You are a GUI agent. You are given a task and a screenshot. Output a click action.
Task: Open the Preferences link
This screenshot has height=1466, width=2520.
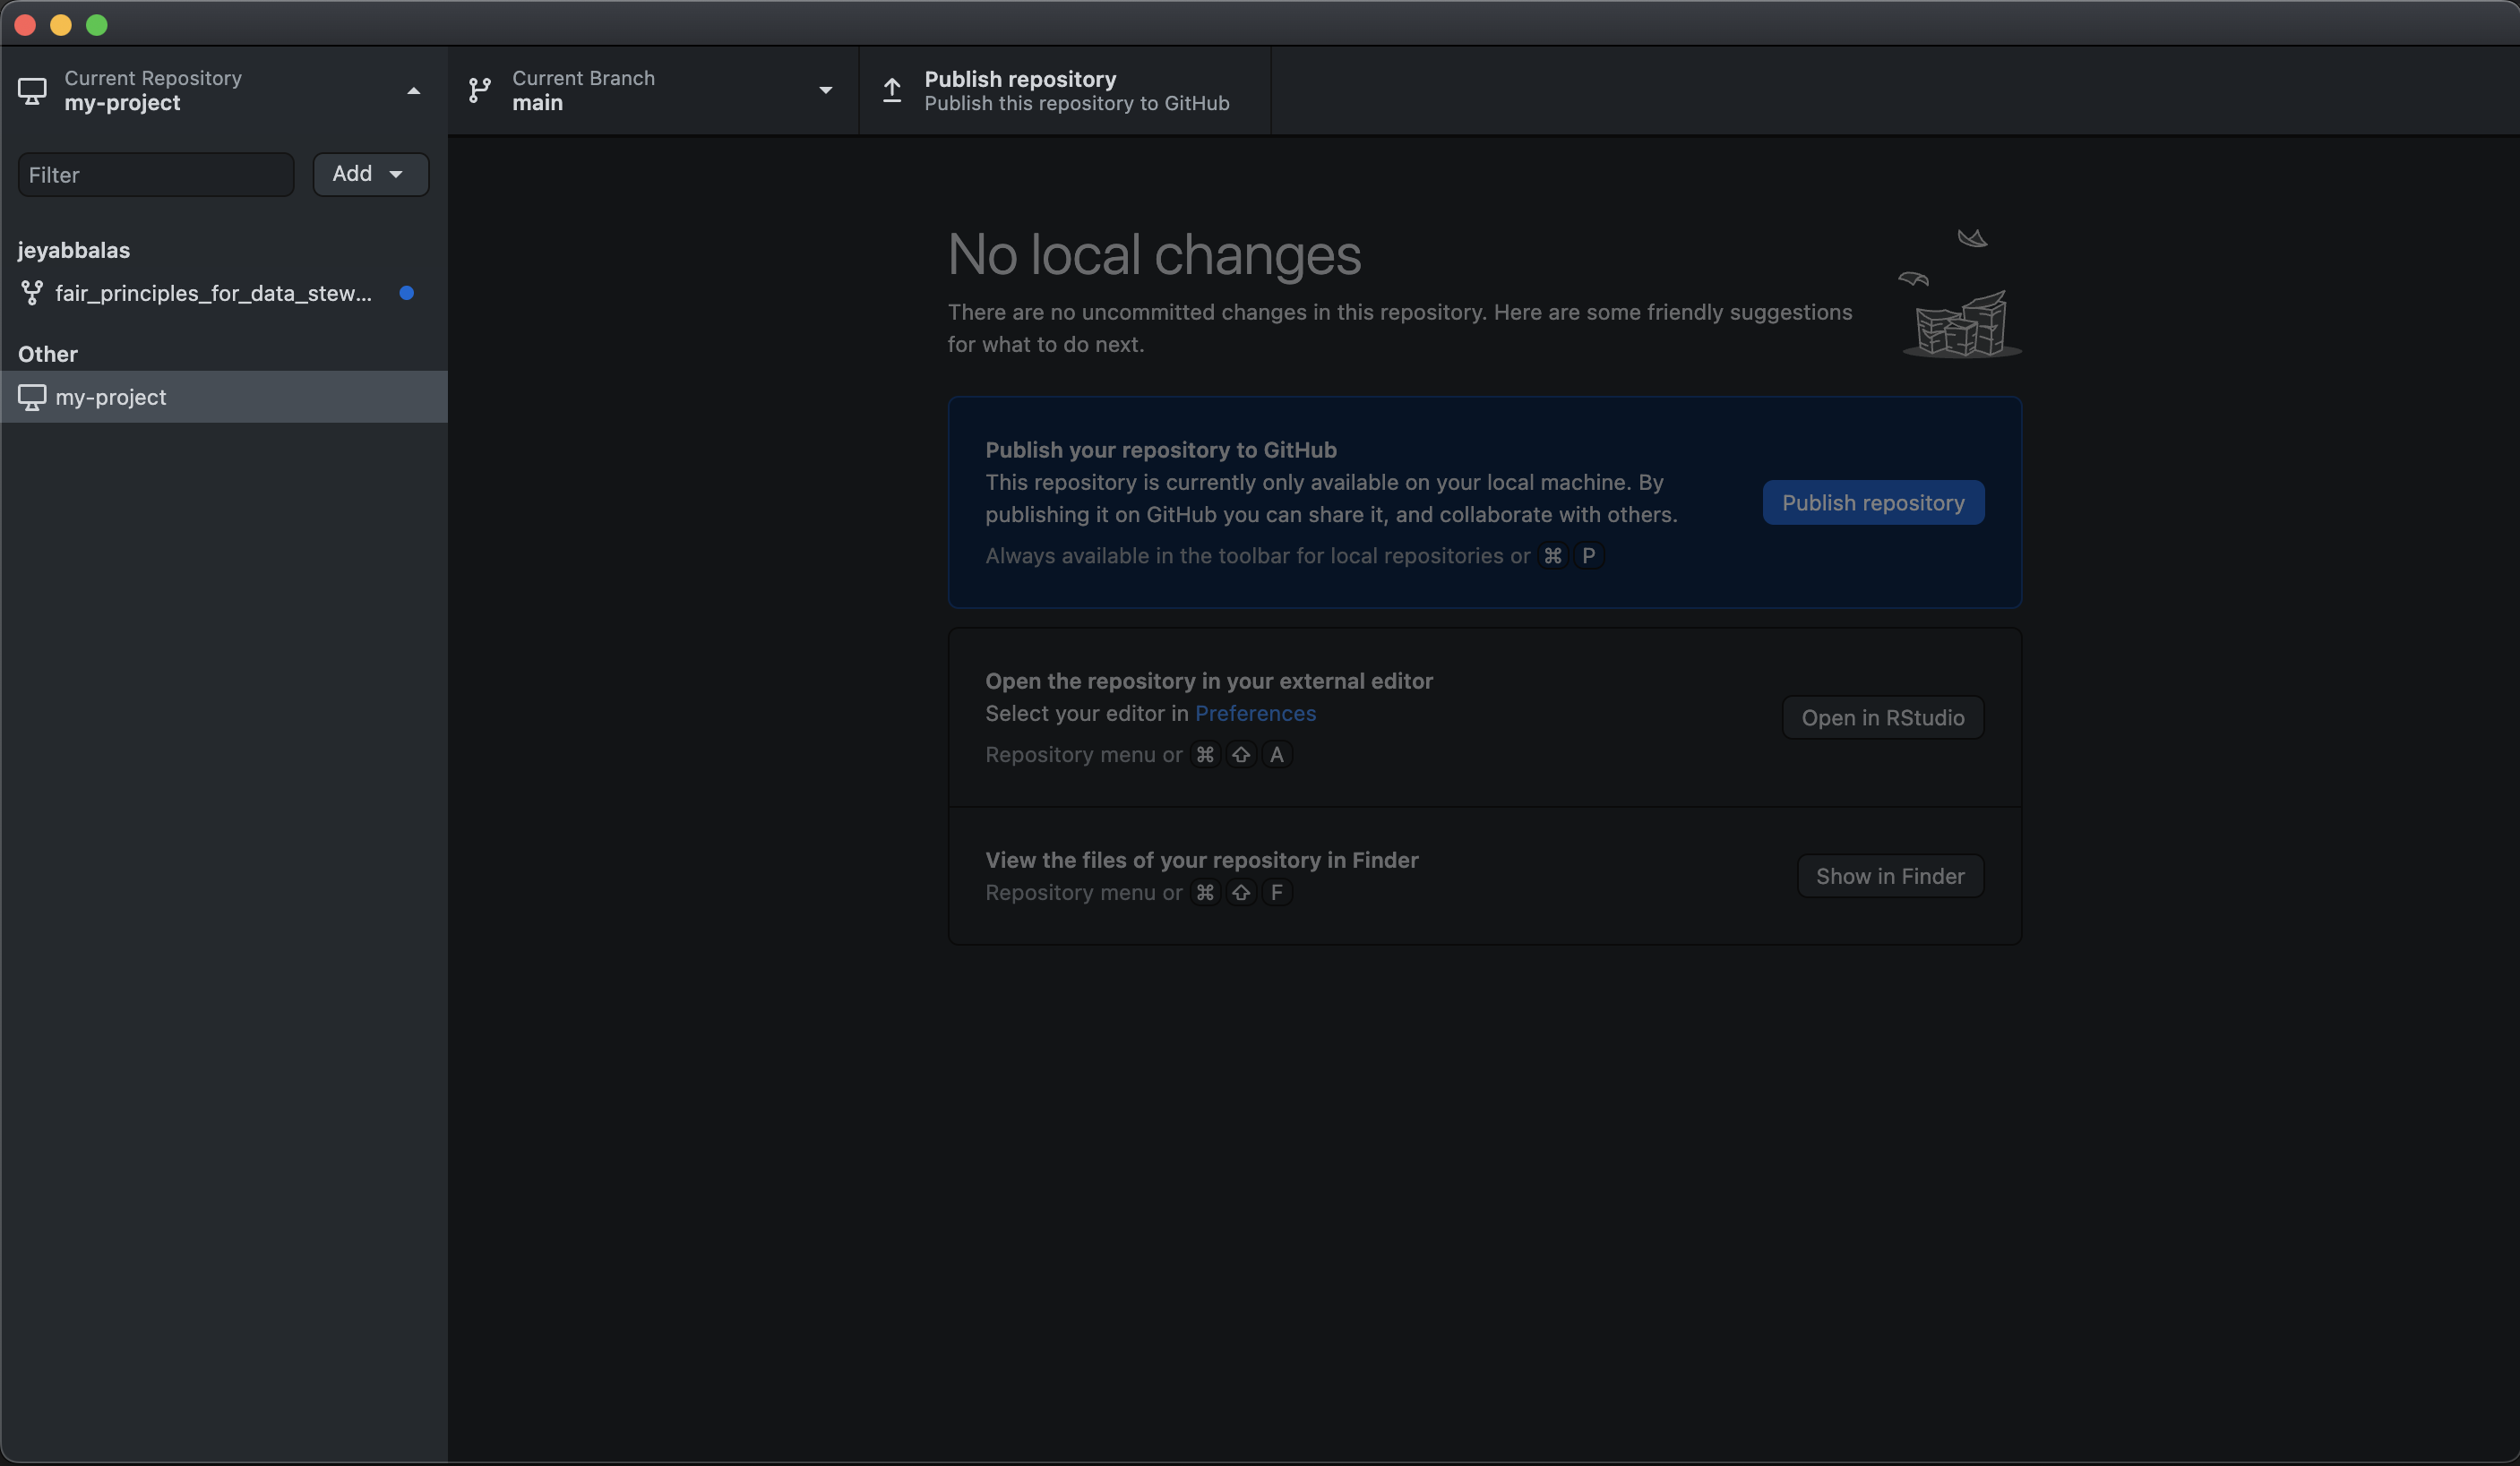coord(1255,713)
